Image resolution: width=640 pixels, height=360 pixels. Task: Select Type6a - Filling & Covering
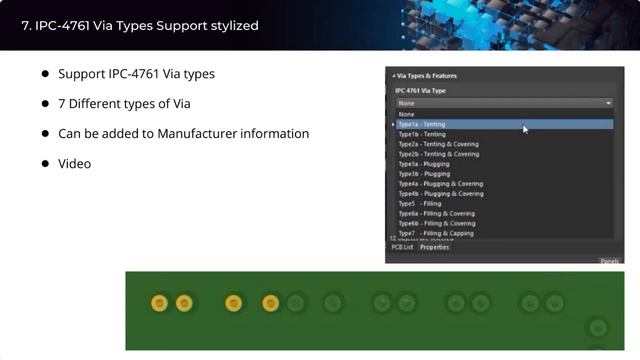tap(505, 213)
